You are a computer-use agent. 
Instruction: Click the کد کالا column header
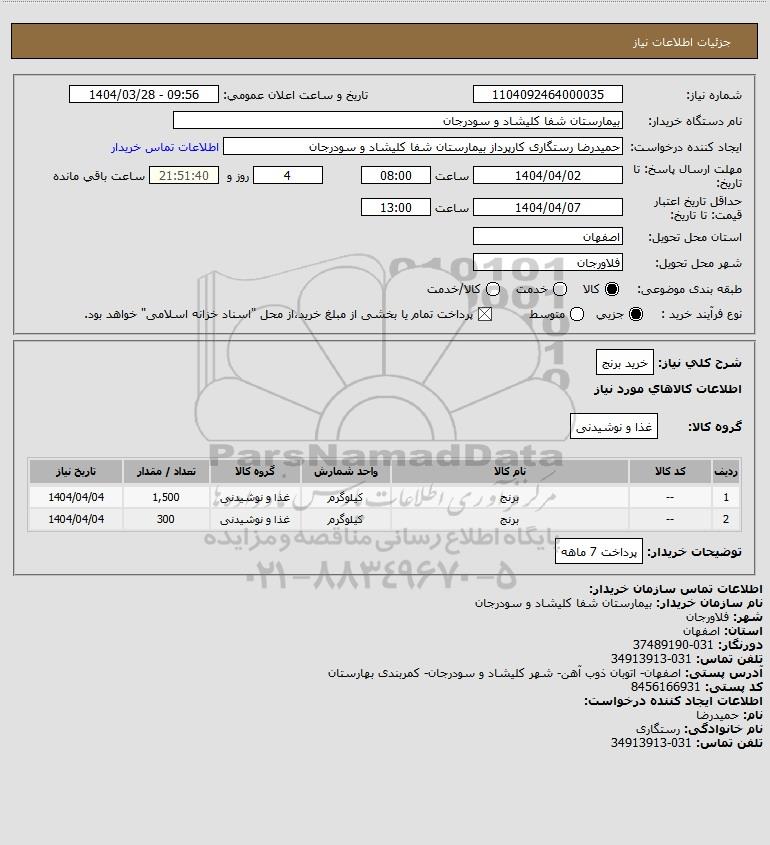tap(670, 472)
